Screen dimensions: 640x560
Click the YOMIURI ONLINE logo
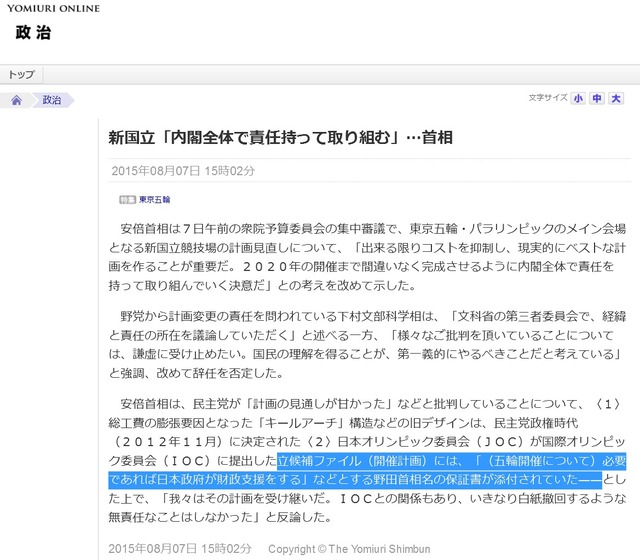click(53, 8)
